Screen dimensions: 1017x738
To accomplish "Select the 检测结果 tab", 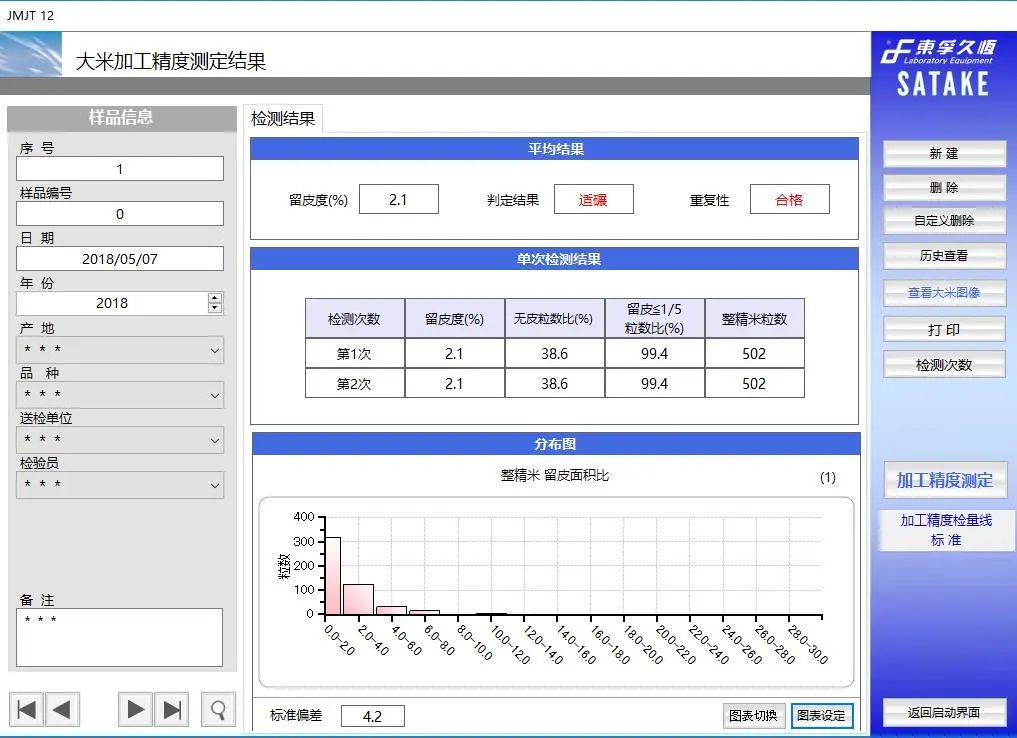I will click(x=283, y=119).
